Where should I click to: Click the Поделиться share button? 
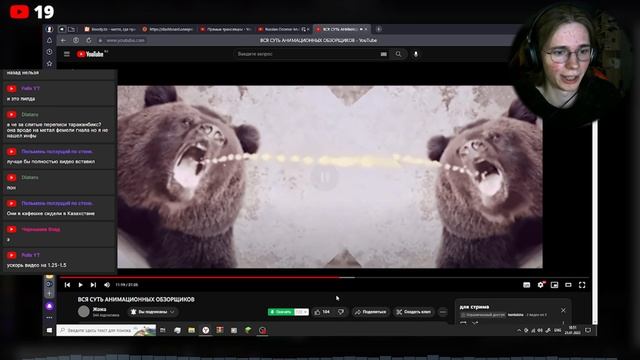[370, 312]
